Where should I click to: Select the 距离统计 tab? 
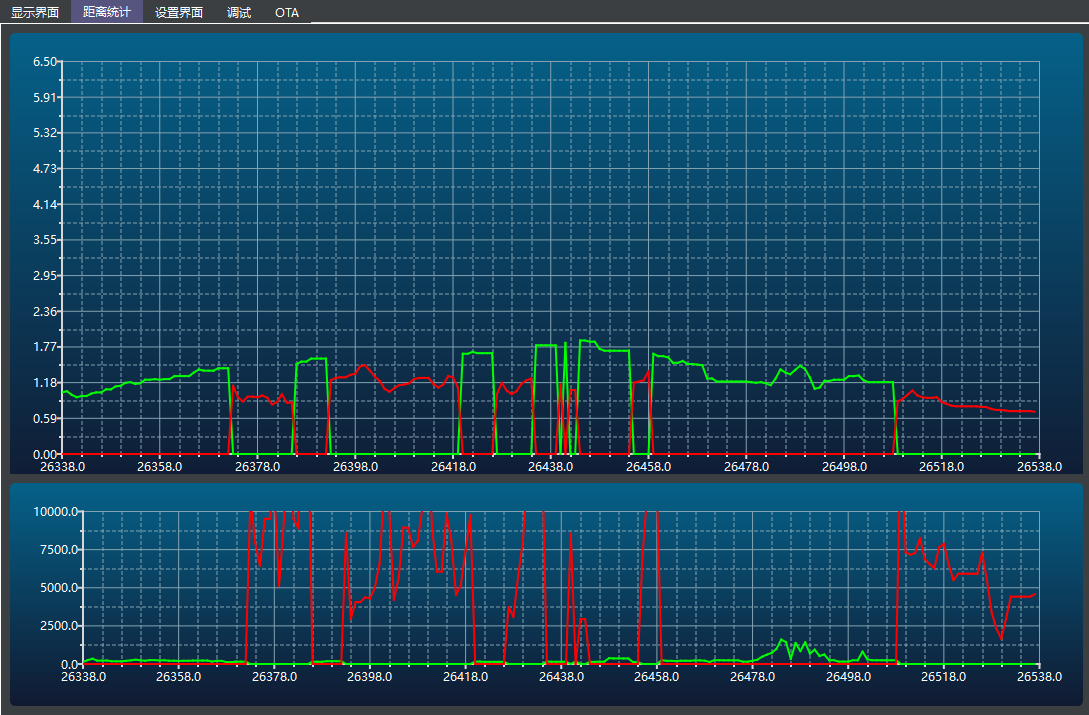tap(107, 13)
